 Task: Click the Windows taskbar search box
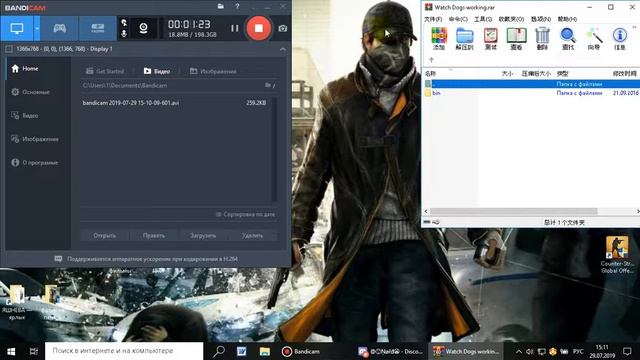point(124,351)
